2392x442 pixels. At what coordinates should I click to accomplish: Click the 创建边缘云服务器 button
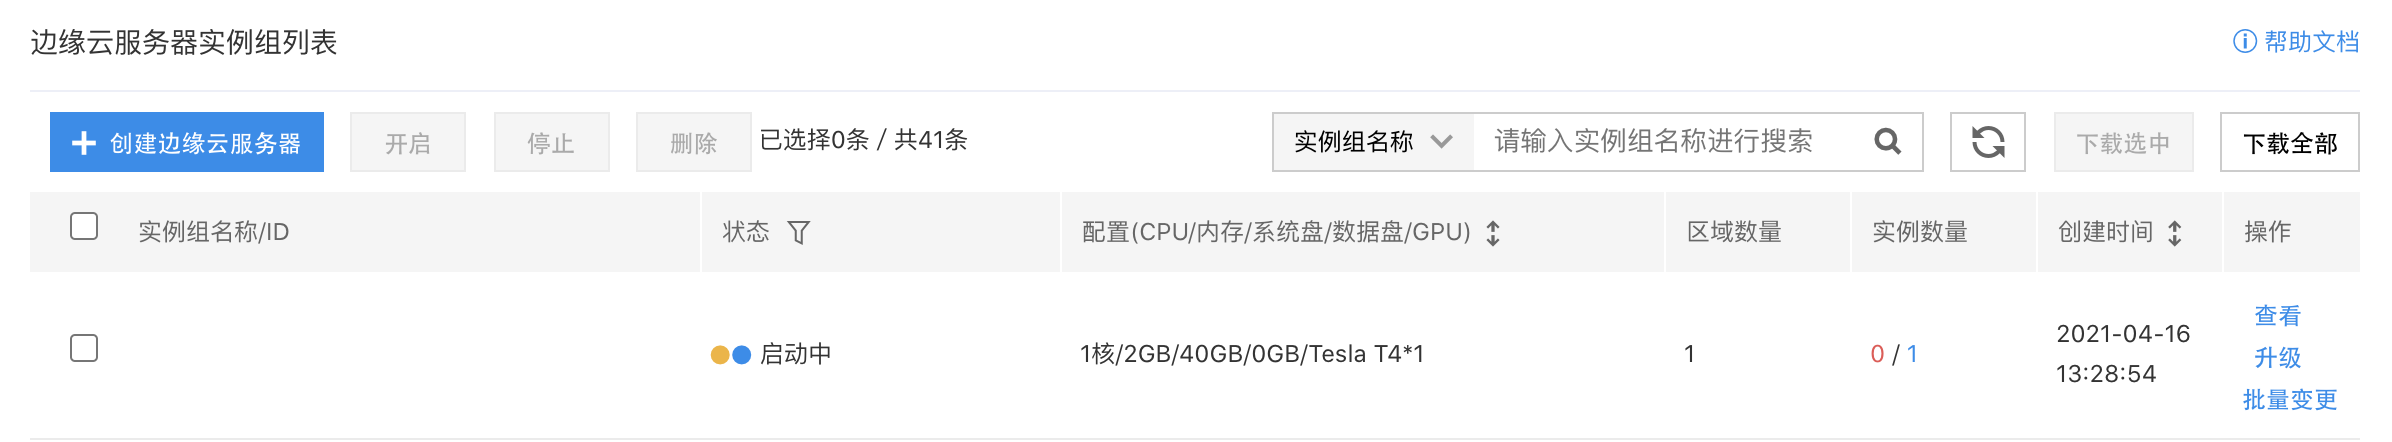pyautogui.click(x=187, y=142)
